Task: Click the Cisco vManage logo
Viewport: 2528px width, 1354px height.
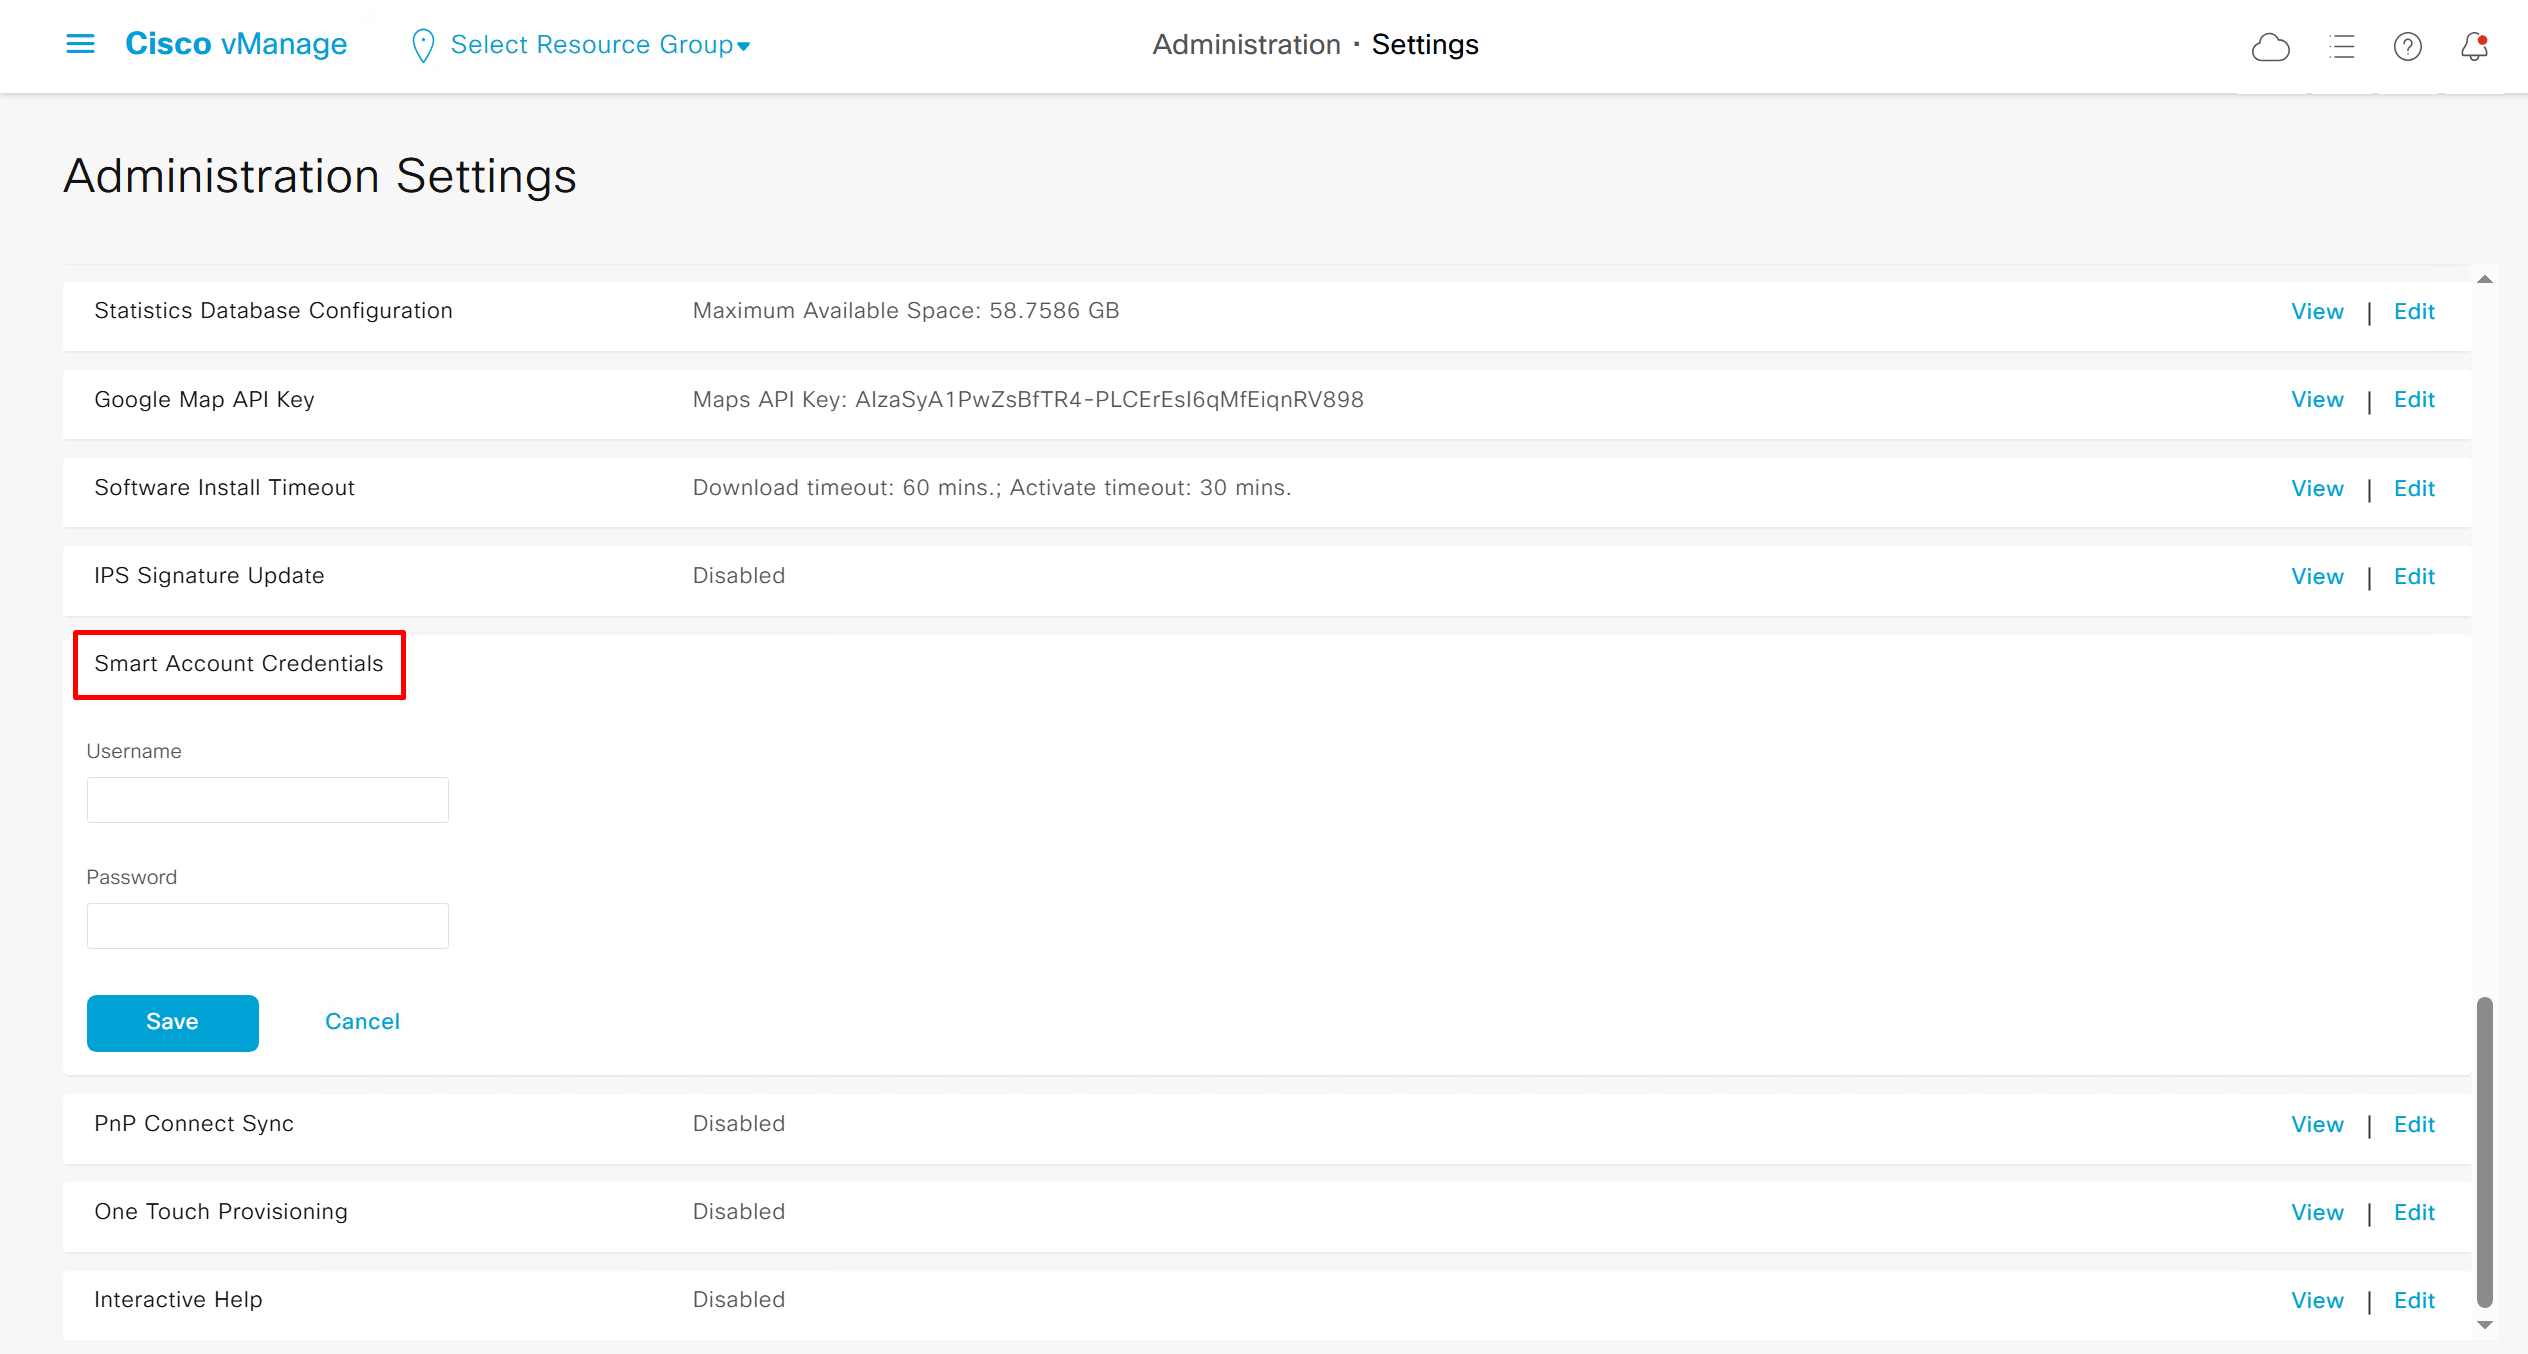Action: pos(236,44)
